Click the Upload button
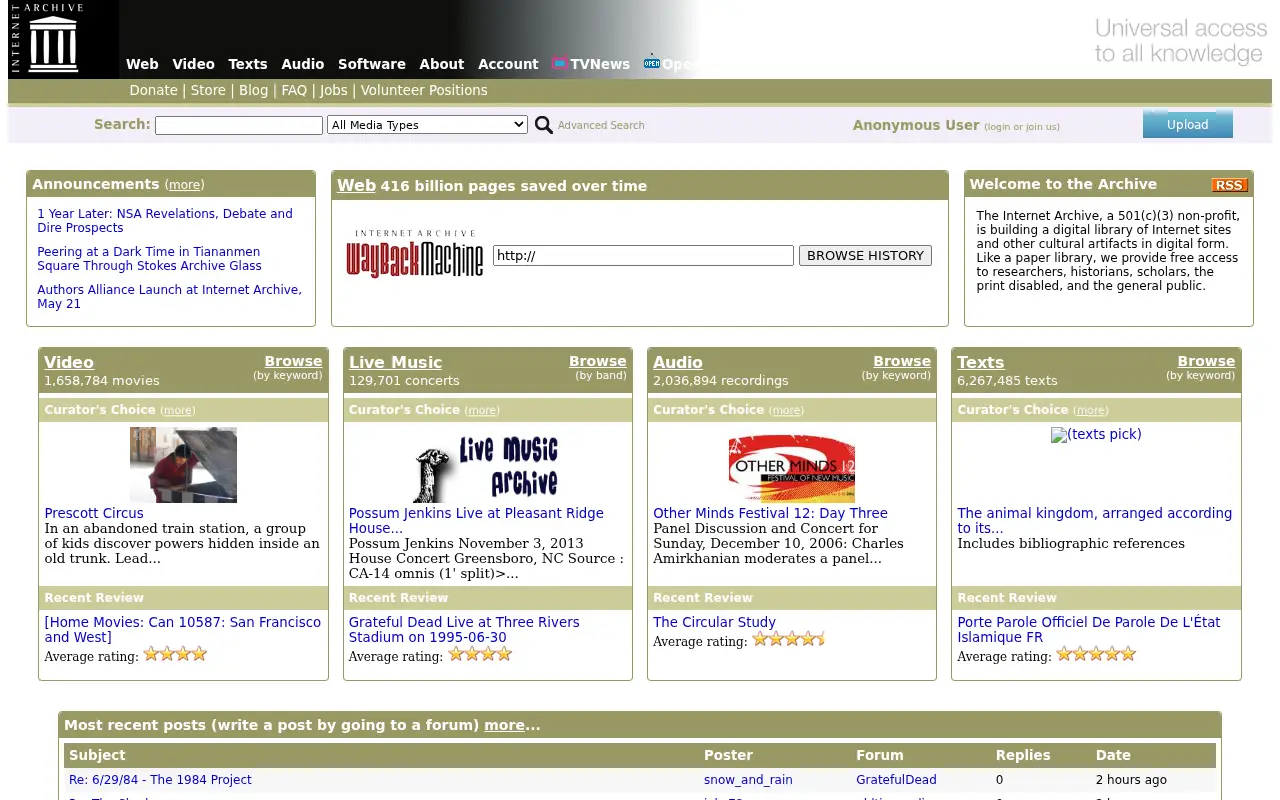Image resolution: width=1280 pixels, height=800 pixels. [1188, 124]
